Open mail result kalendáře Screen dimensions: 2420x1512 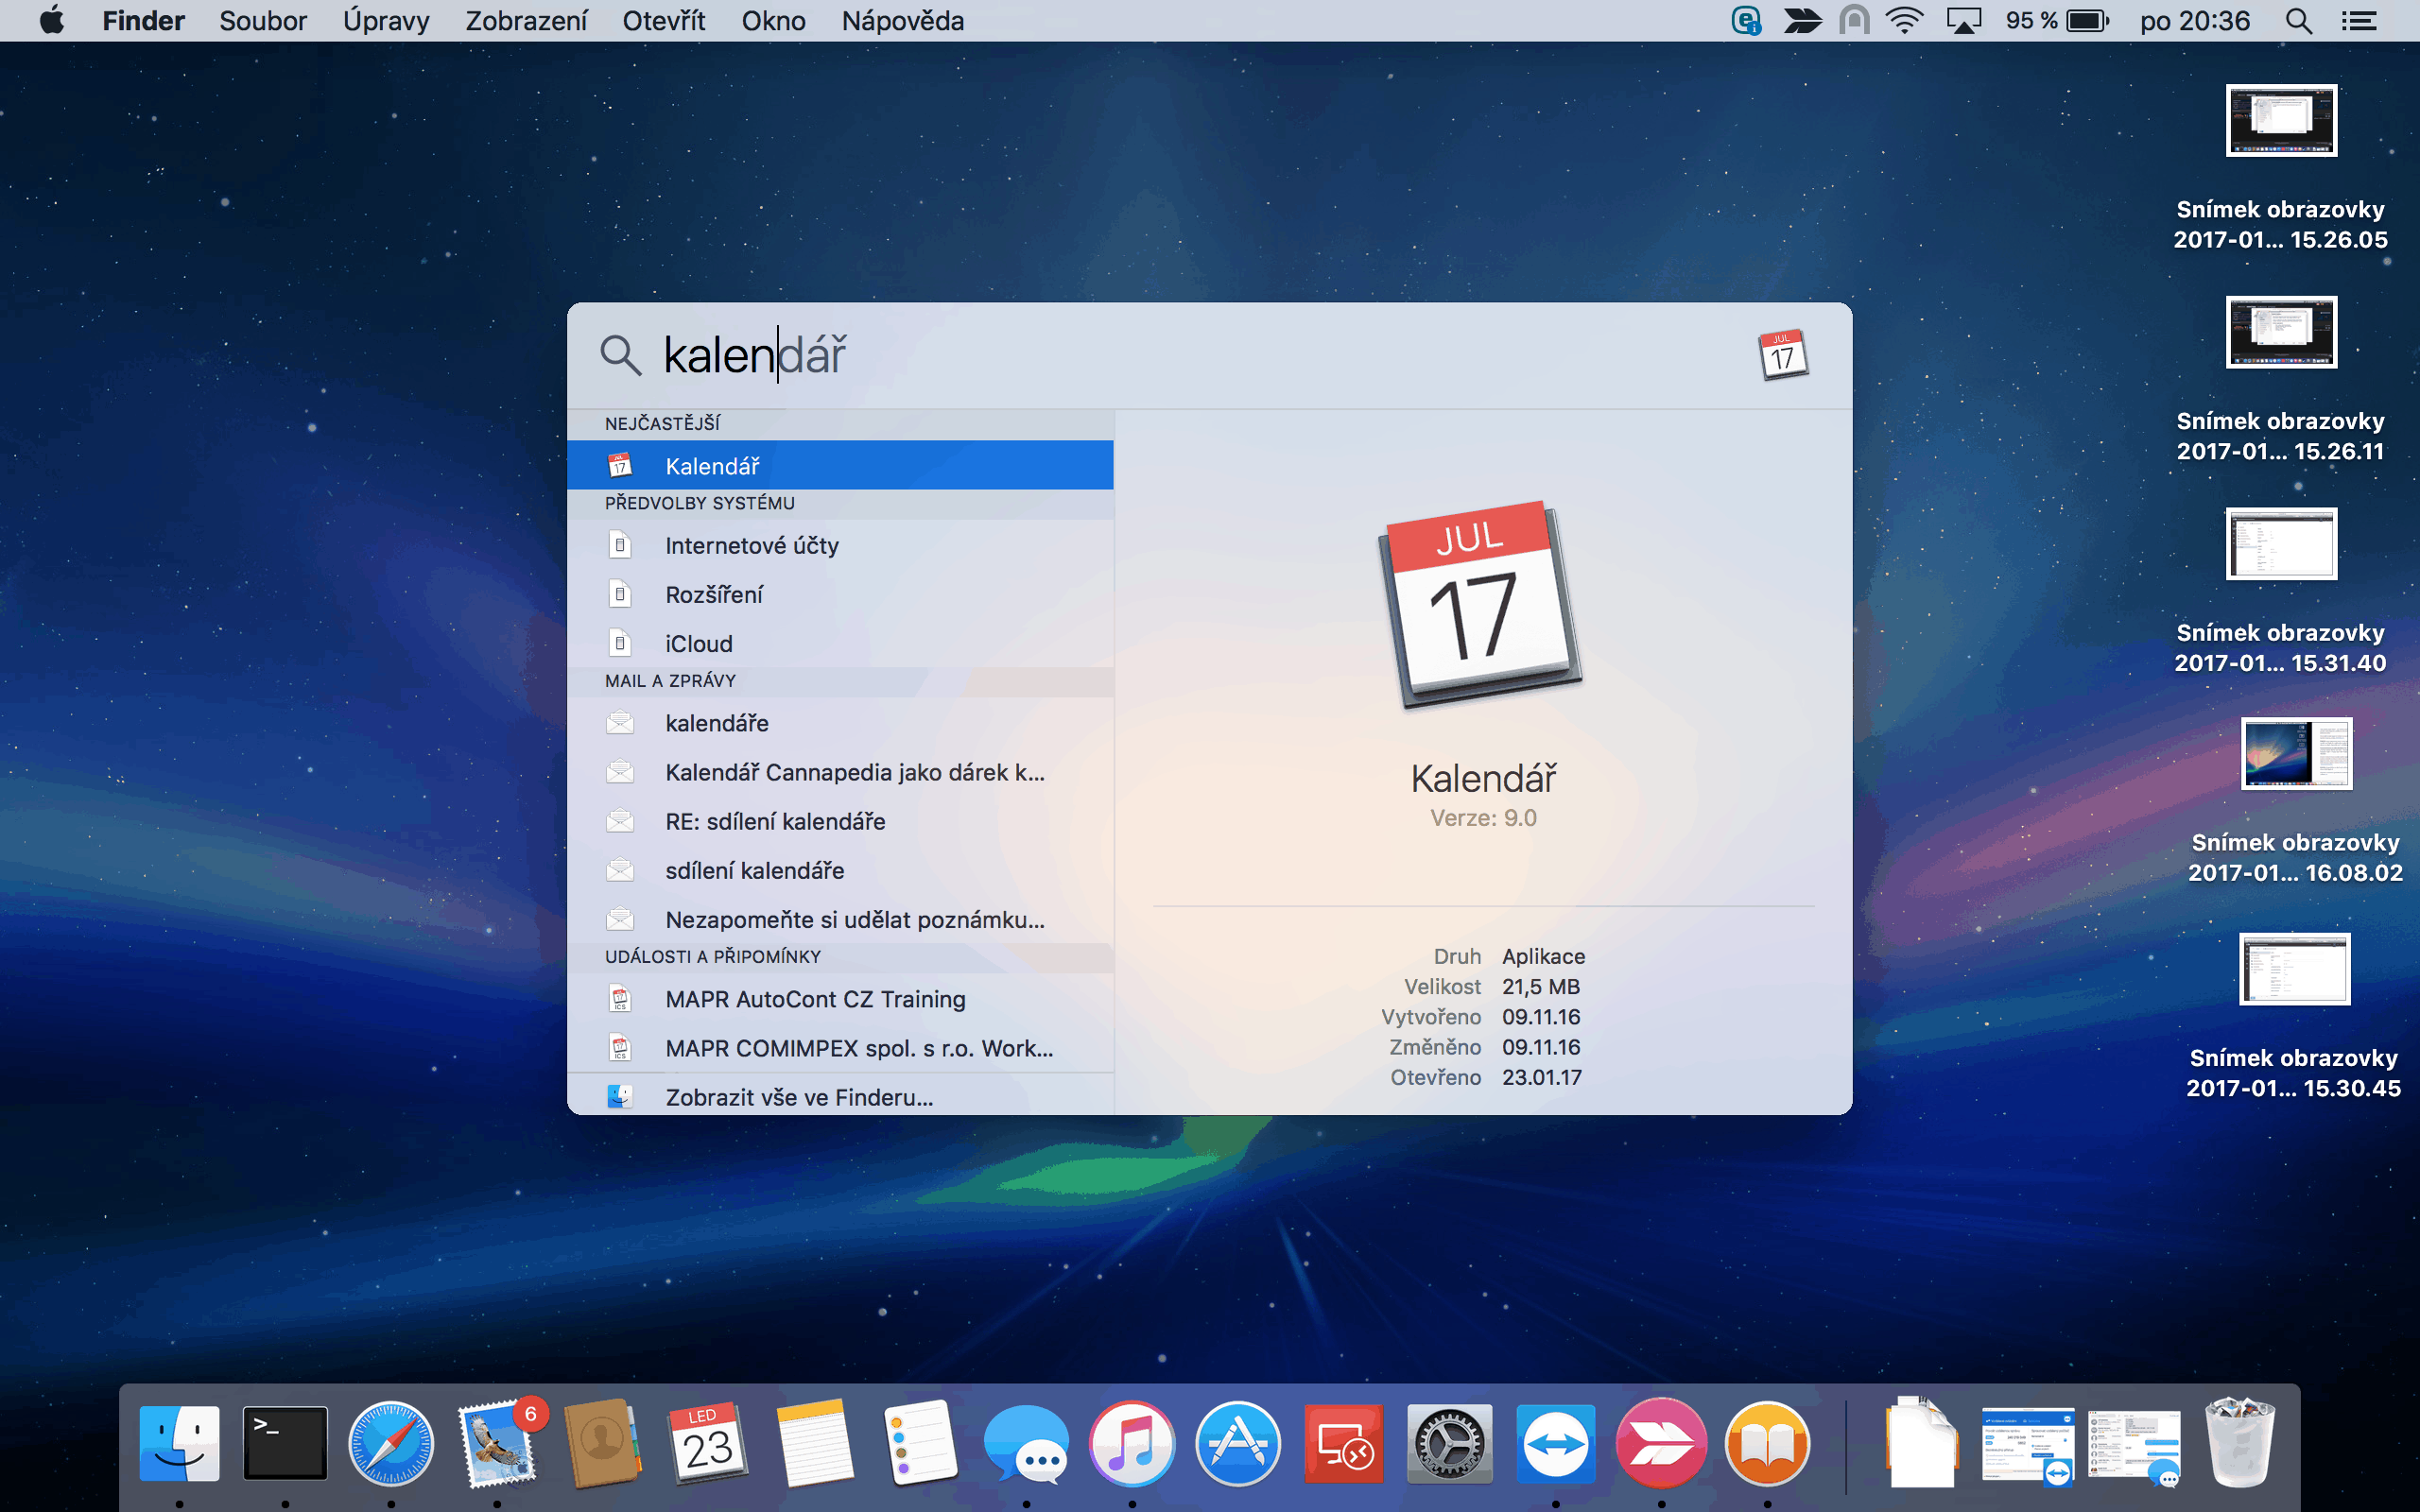(x=840, y=723)
